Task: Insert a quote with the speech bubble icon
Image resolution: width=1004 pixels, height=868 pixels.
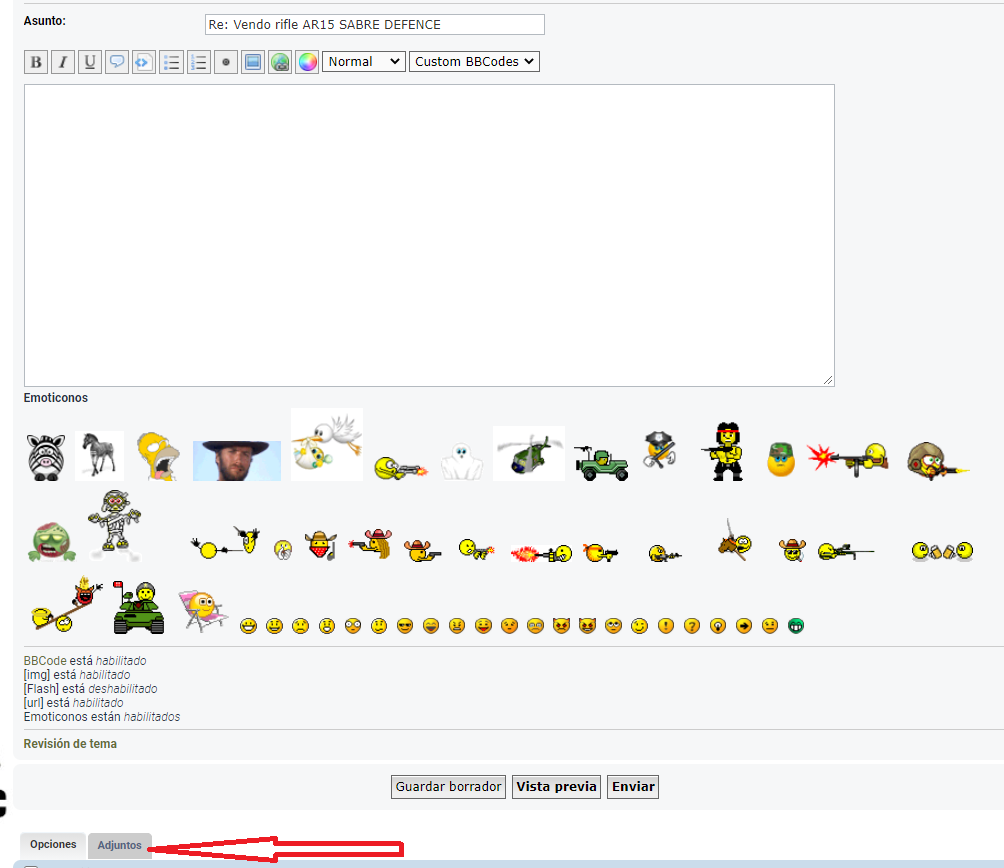Action: tap(117, 62)
